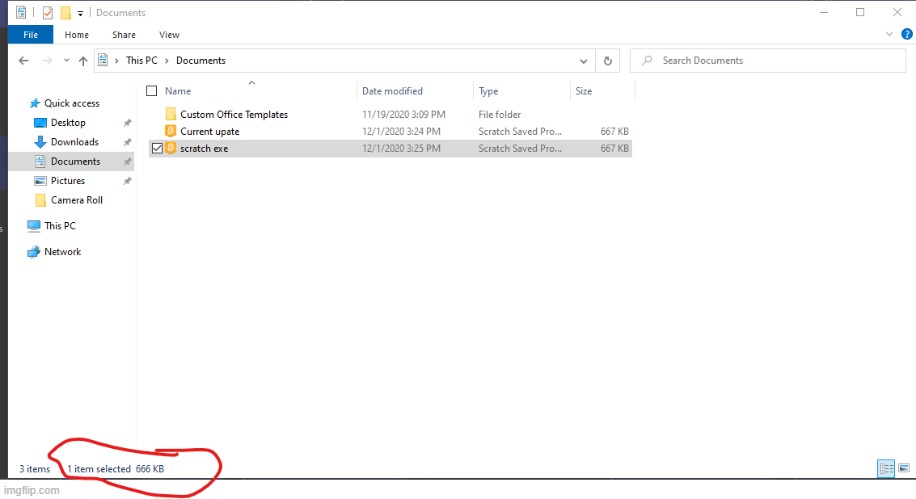The height and width of the screenshot is (499, 916).
Task: Refresh the Documents folder view
Action: [x=608, y=61]
